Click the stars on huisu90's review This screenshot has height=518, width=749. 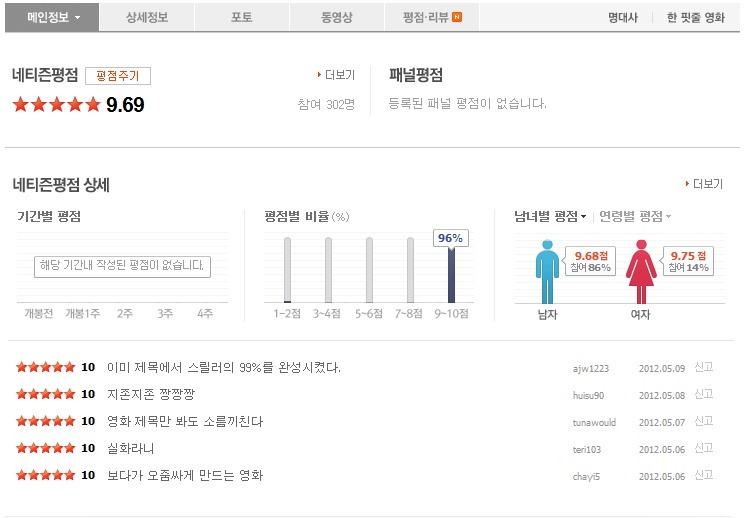45,394
